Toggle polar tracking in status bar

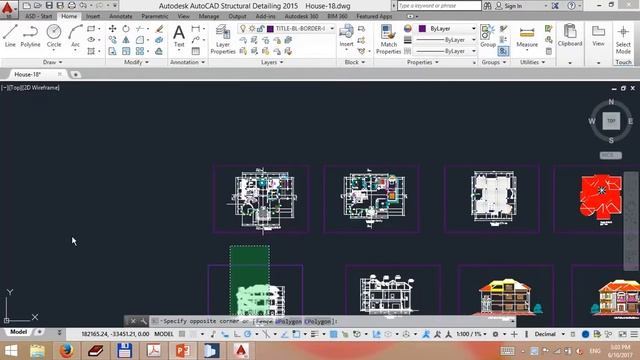(248, 334)
